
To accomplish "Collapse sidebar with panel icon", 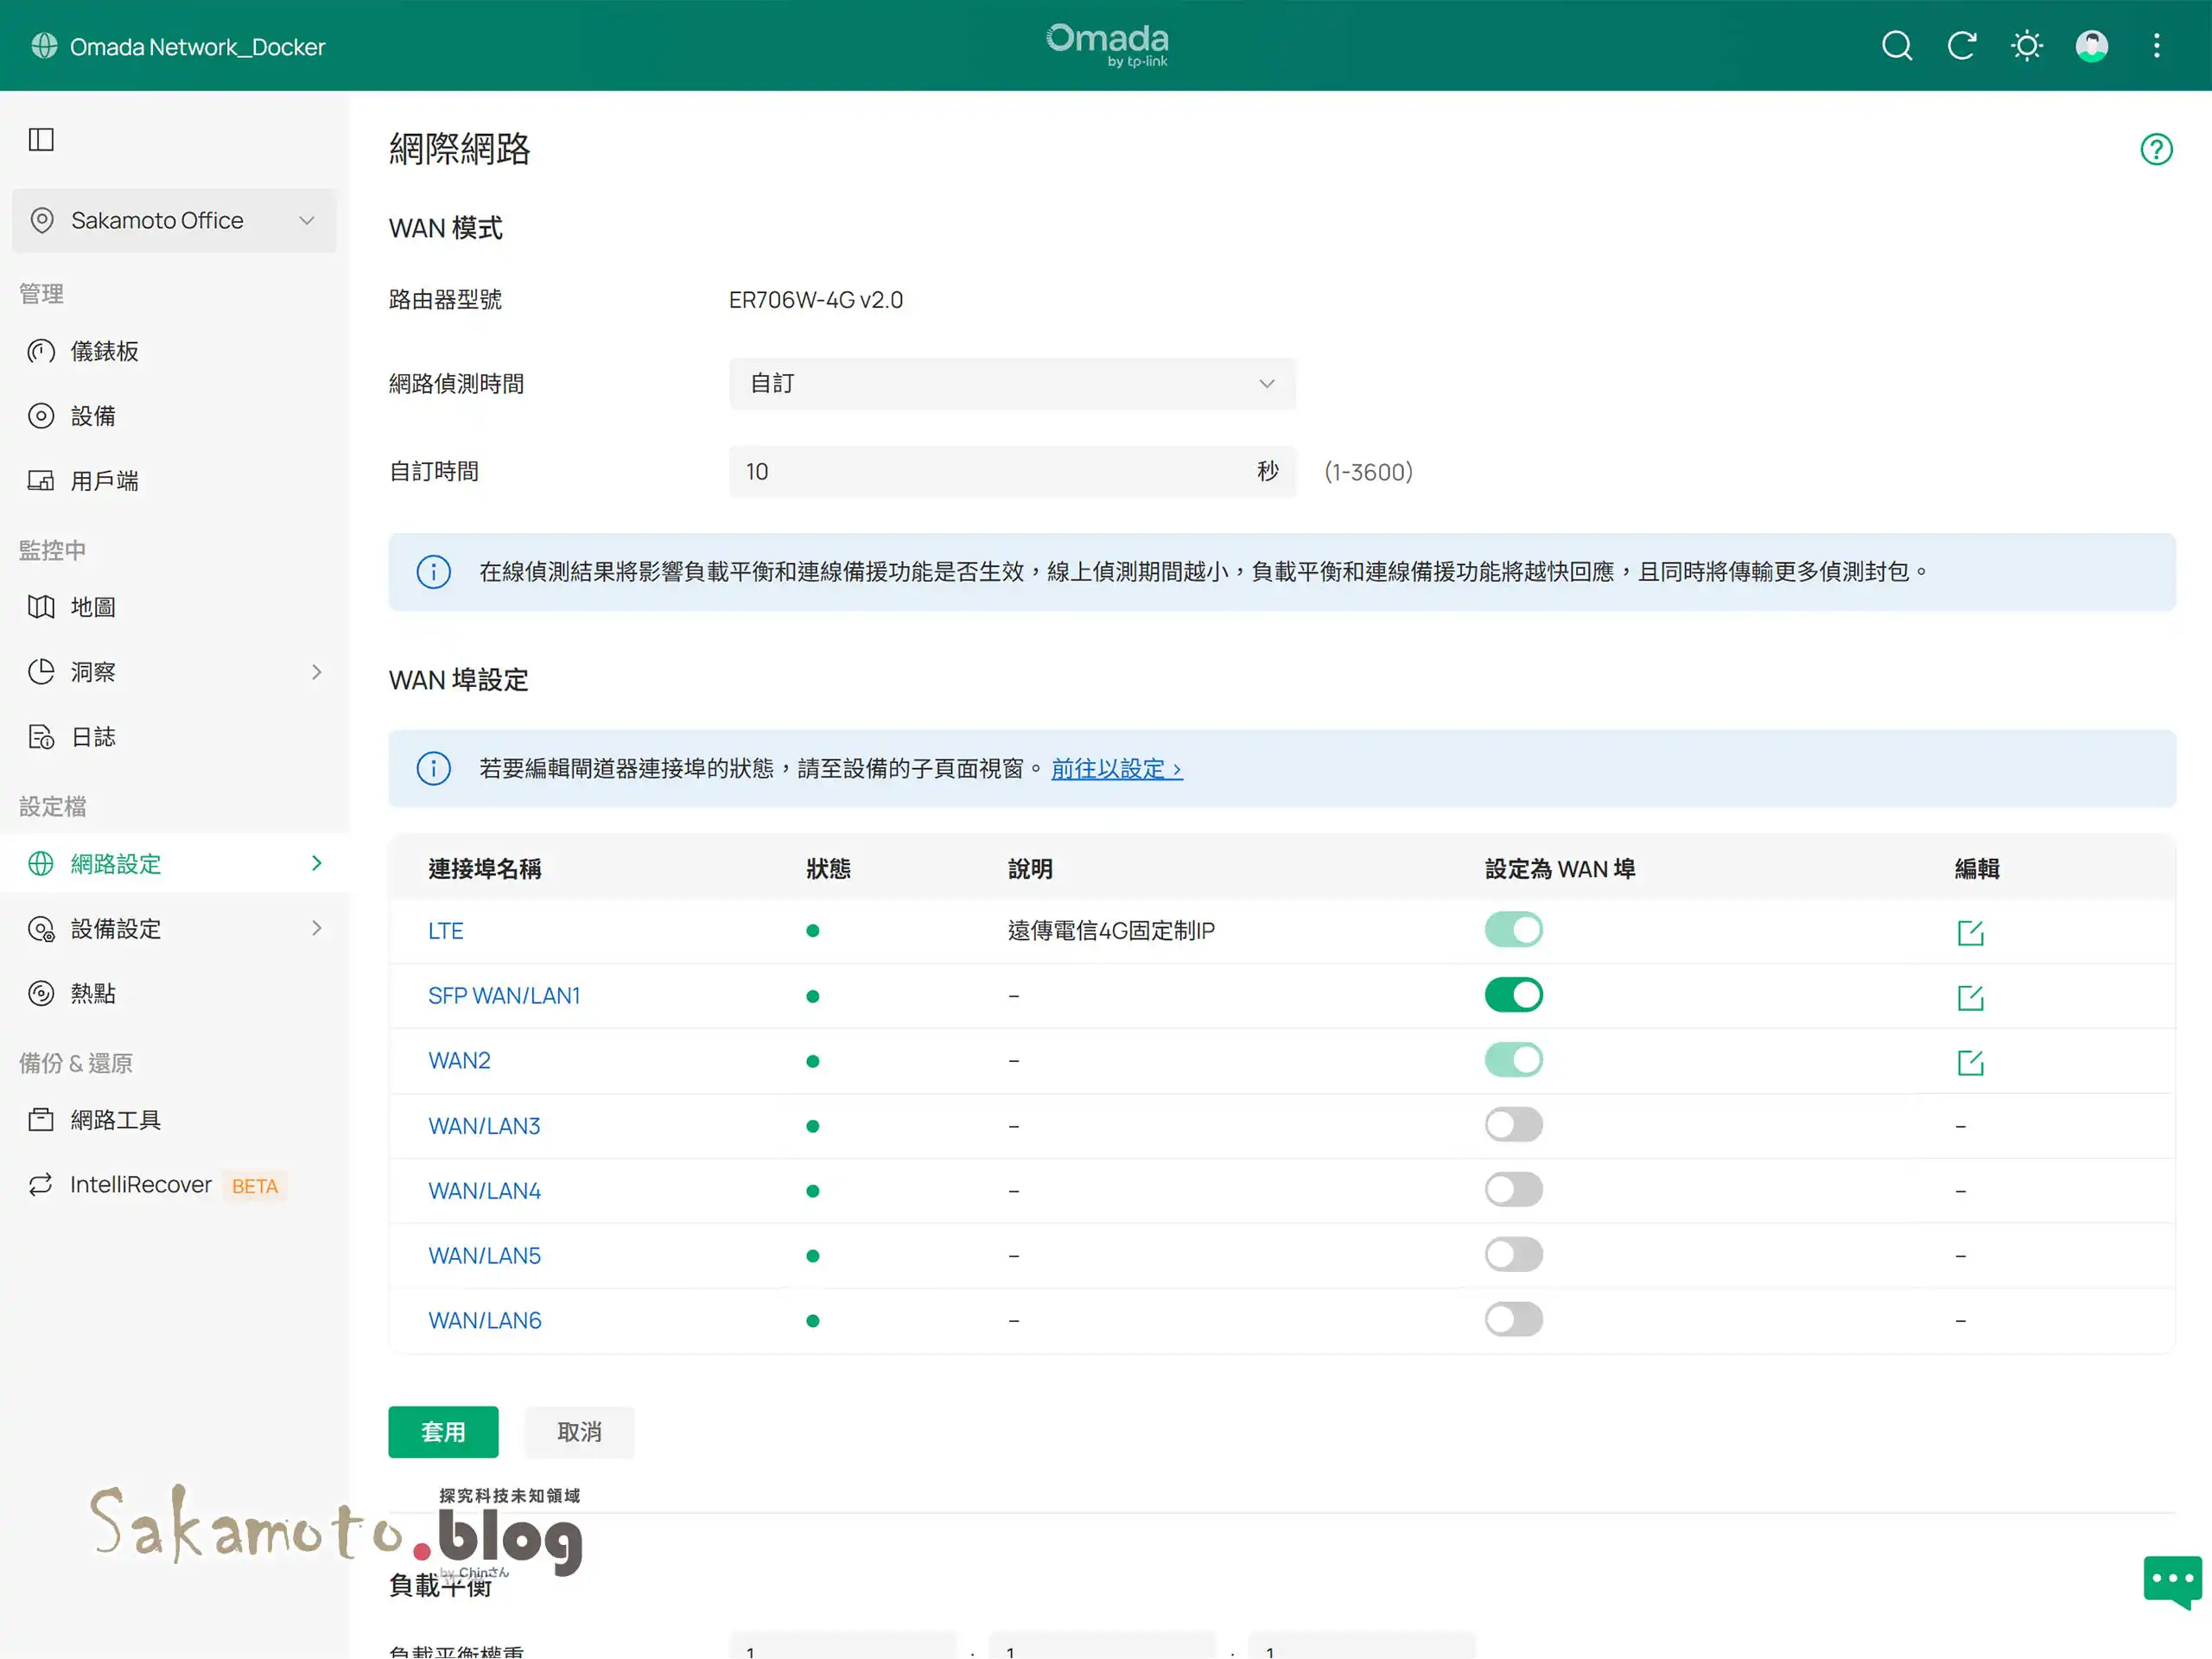I will coord(41,140).
